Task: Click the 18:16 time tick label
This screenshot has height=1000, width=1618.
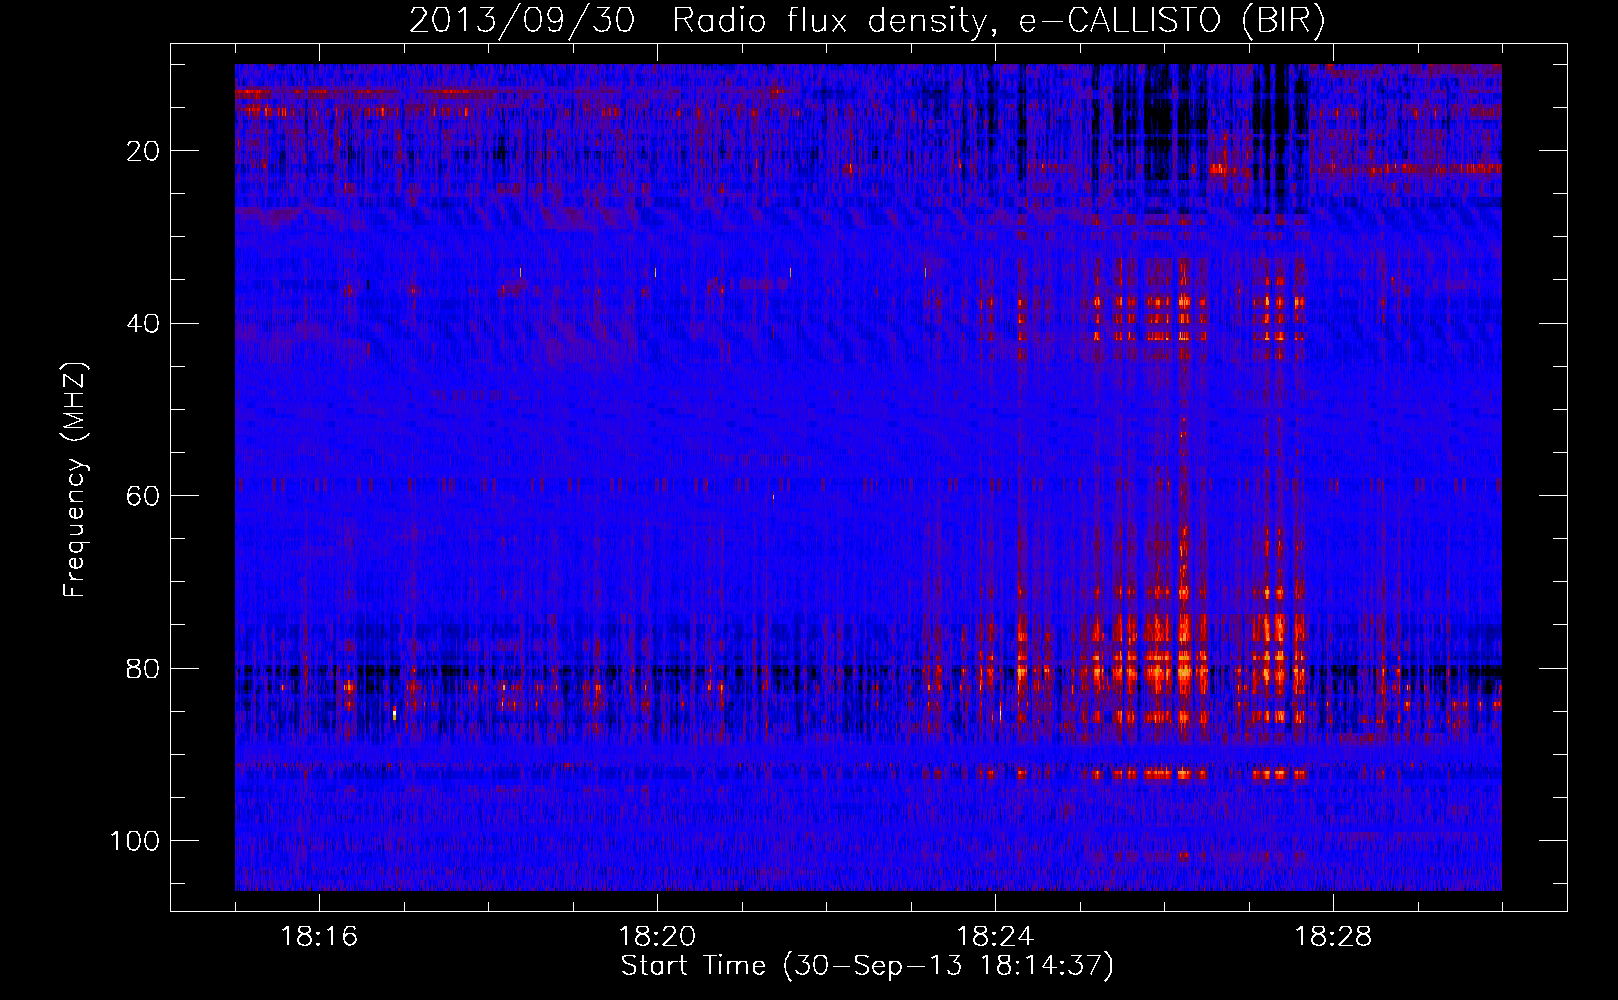Action: (319, 937)
